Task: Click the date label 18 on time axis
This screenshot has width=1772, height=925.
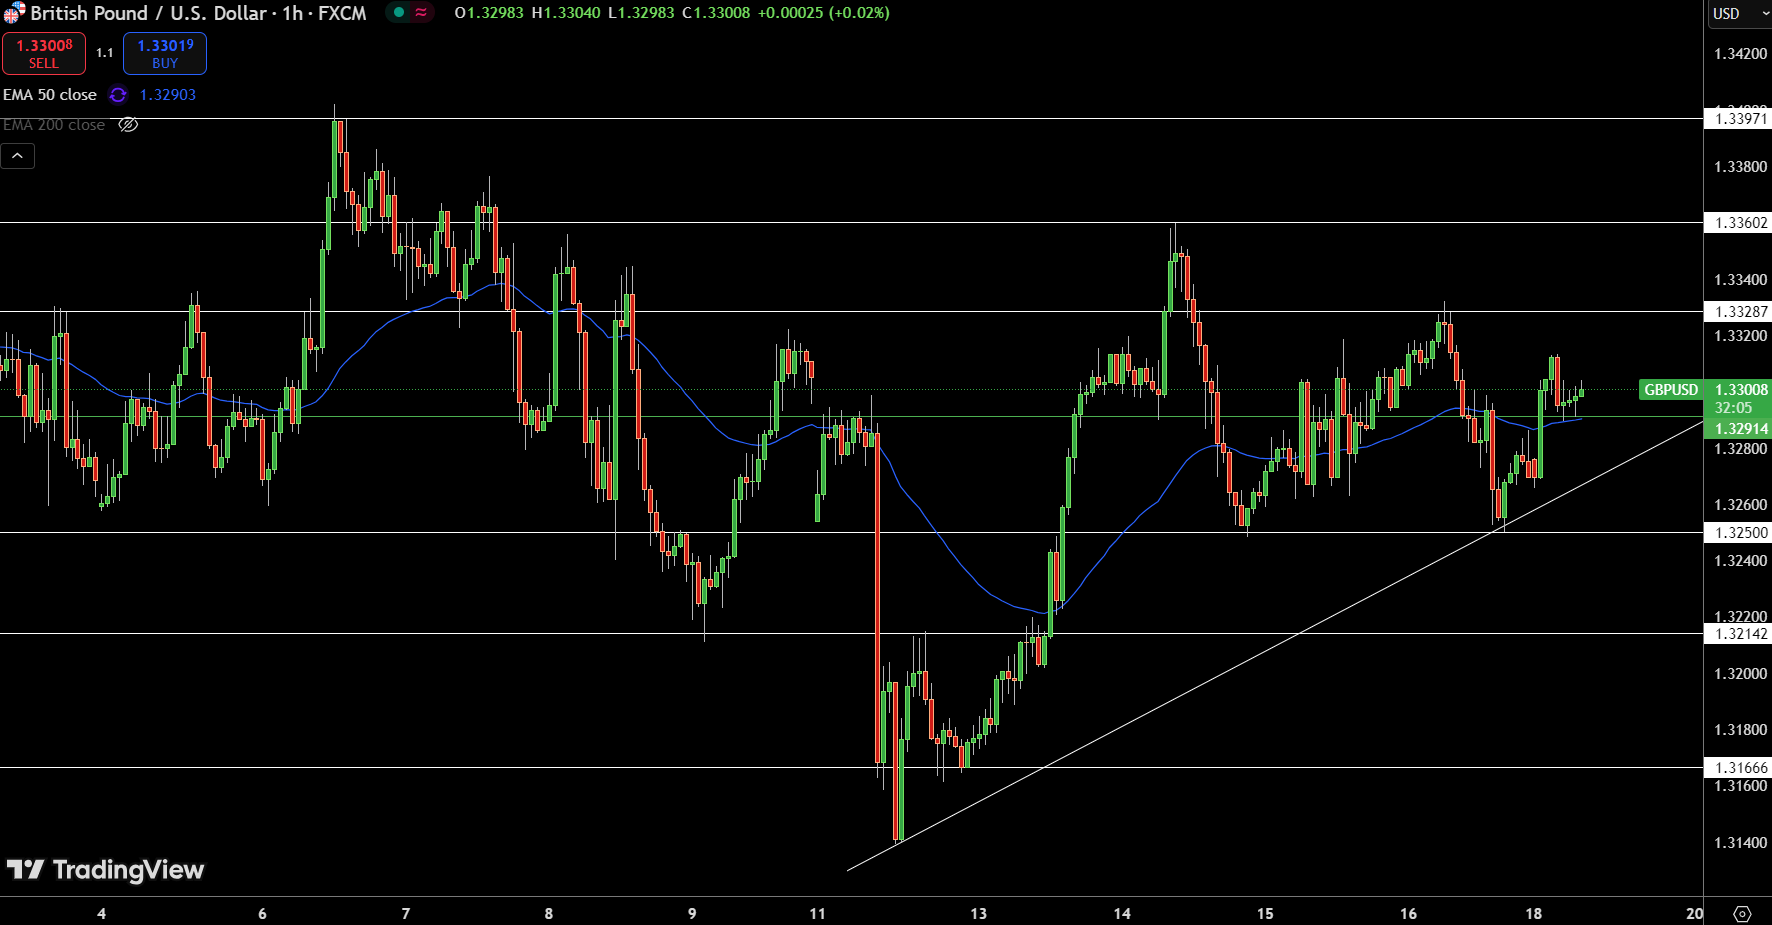Action: click(1534, 914)
